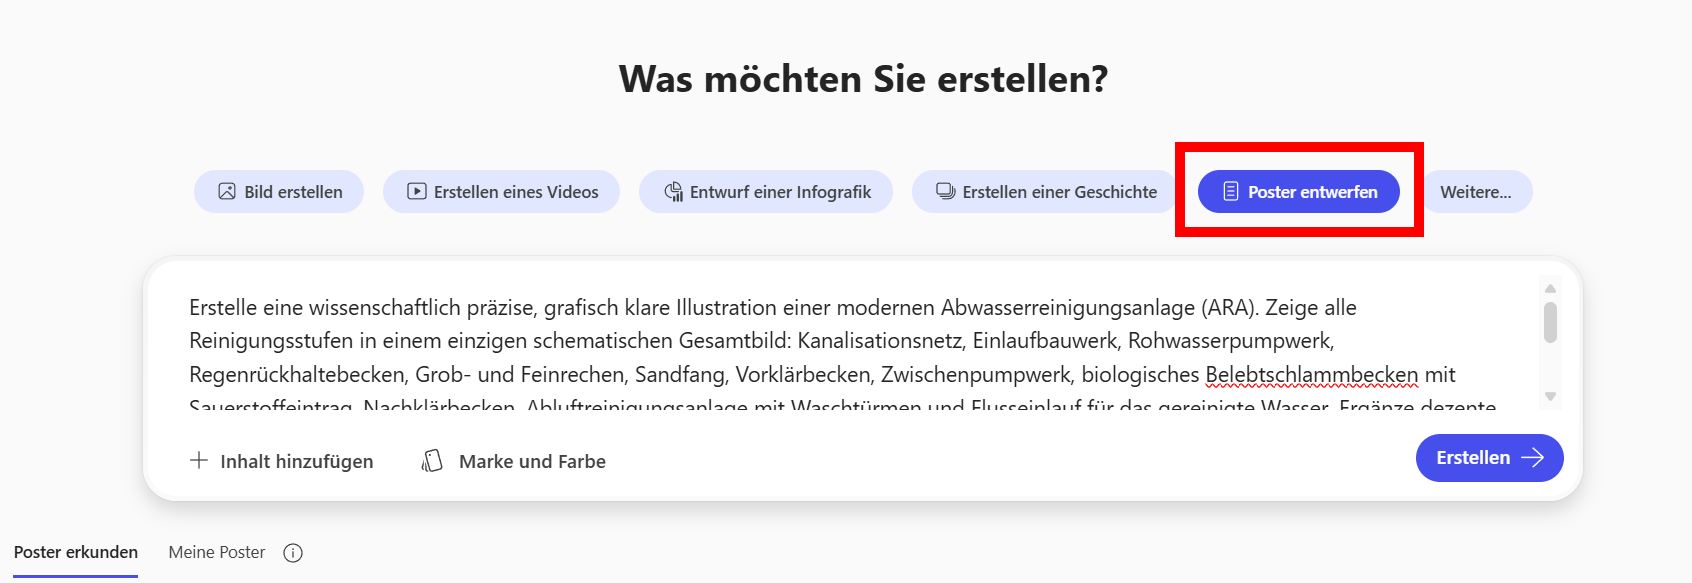Click the Marke und Farbe swatch icon

point(432,461)
